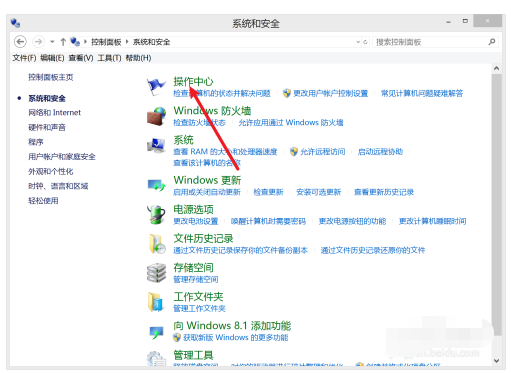Click the Work Folders icon

click(156, 302)
